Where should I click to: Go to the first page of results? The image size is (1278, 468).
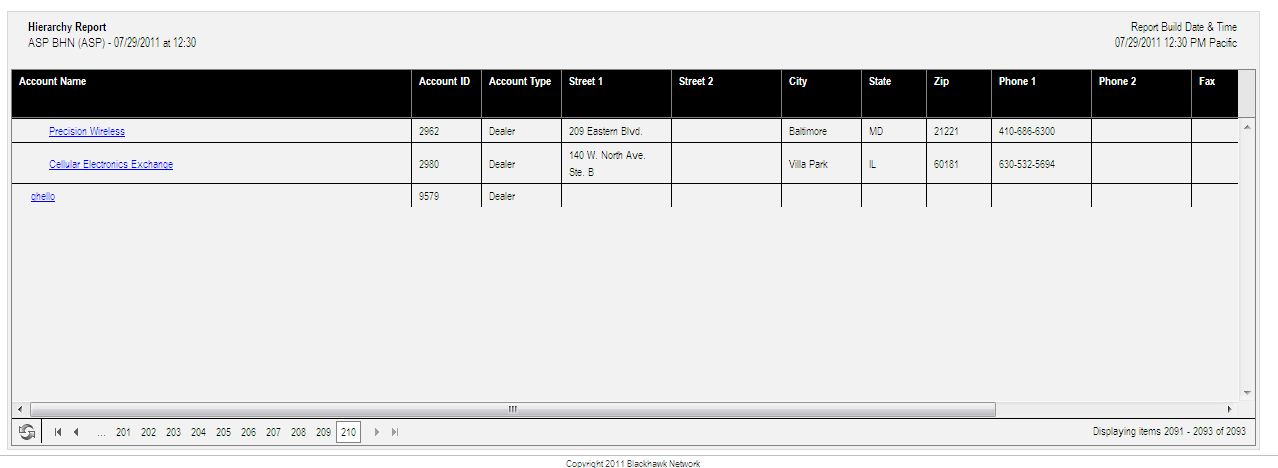tap(58, 432)
